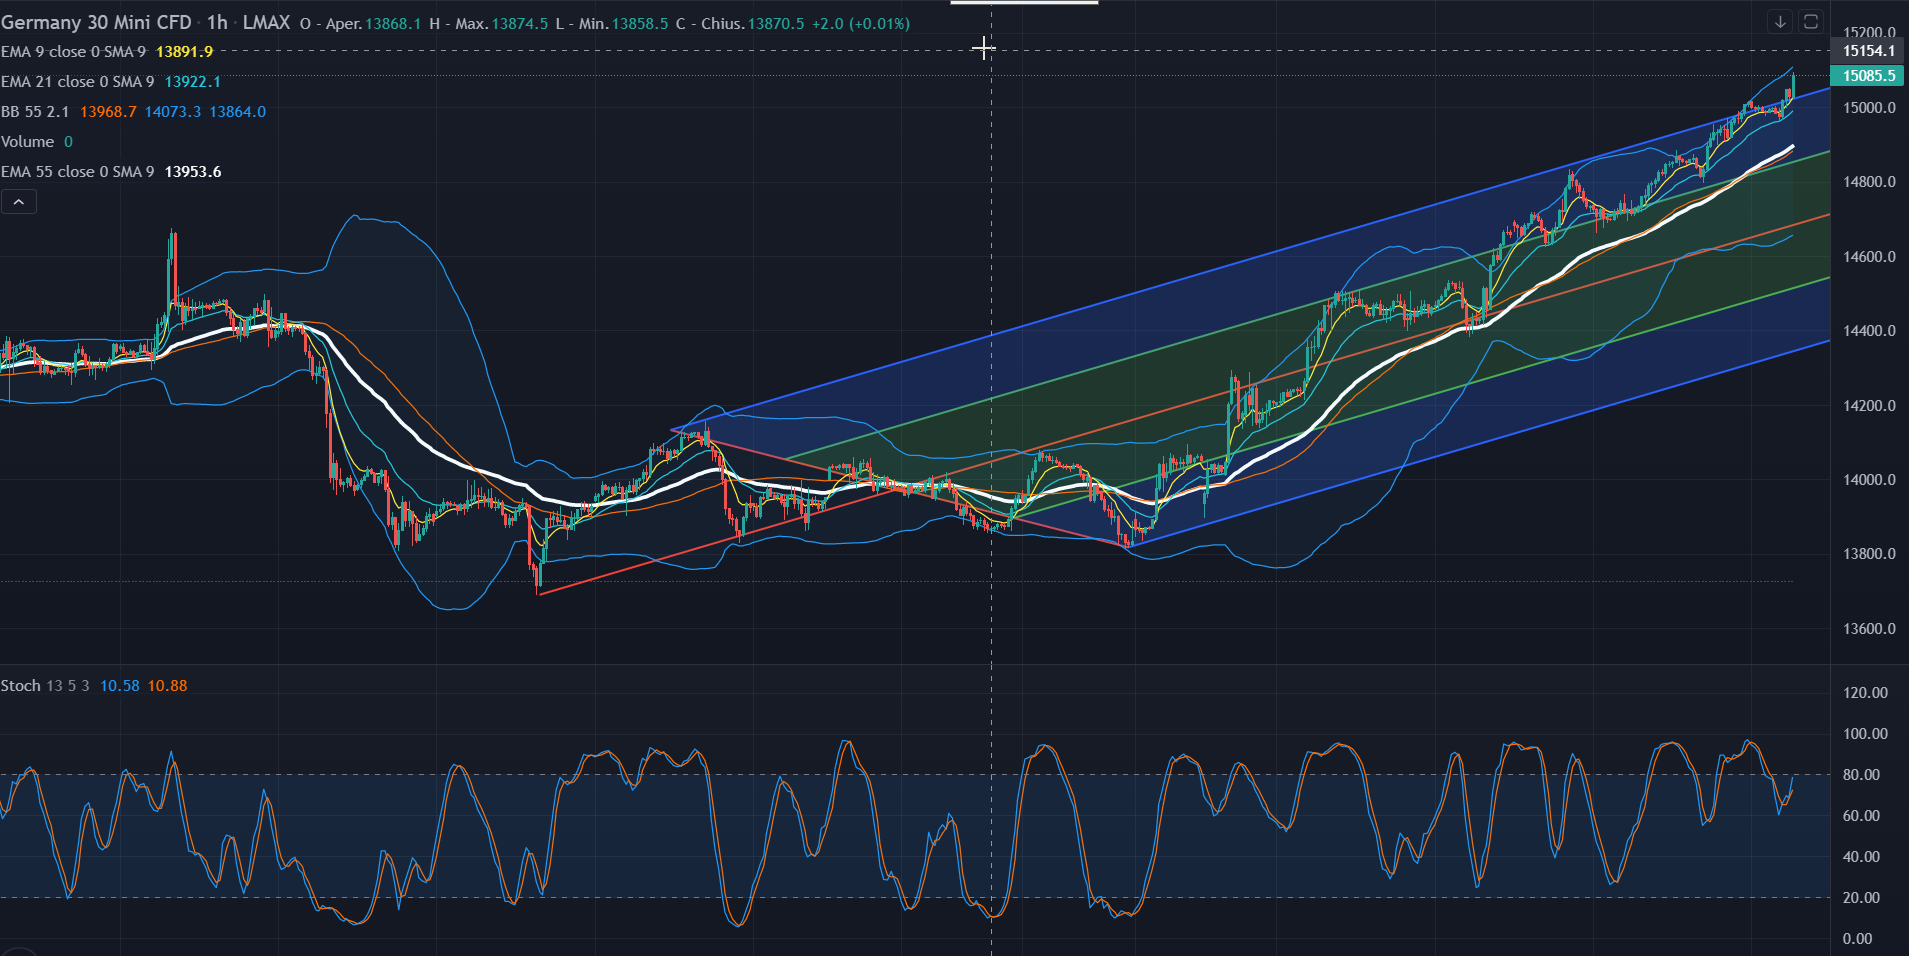The height and width of the screenshot is (956, 1909).
Task: Select the EMA 55 close 0 SMA 9 legend
Action: [77, 172]
